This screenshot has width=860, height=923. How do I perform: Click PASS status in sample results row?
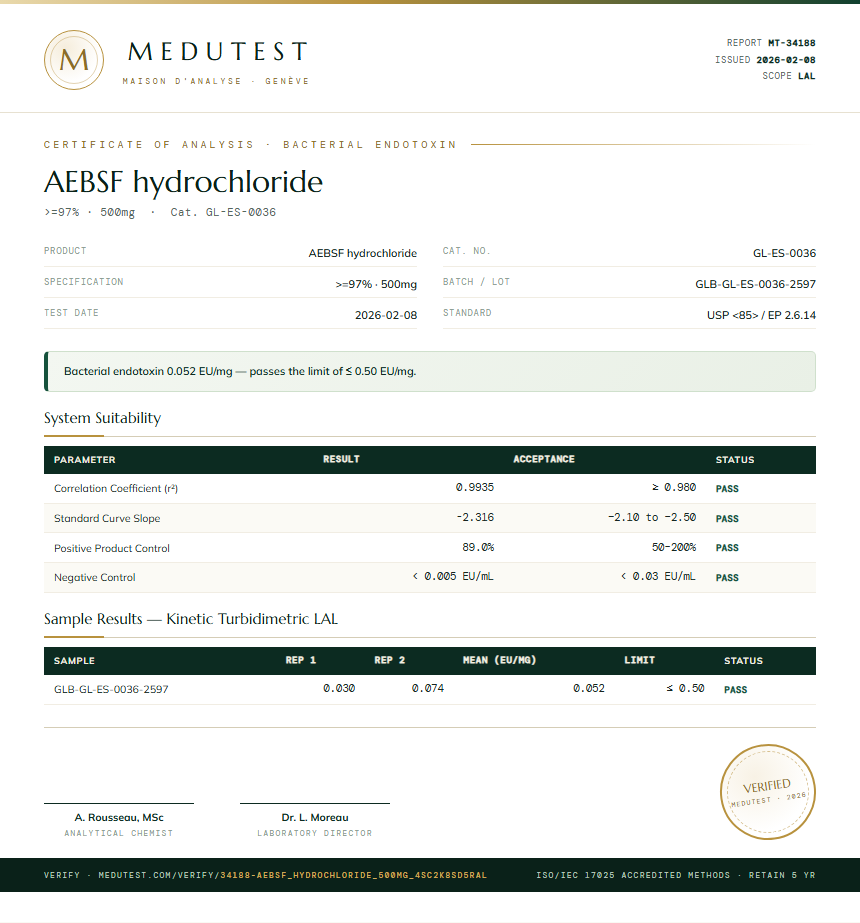coord(735,690)
